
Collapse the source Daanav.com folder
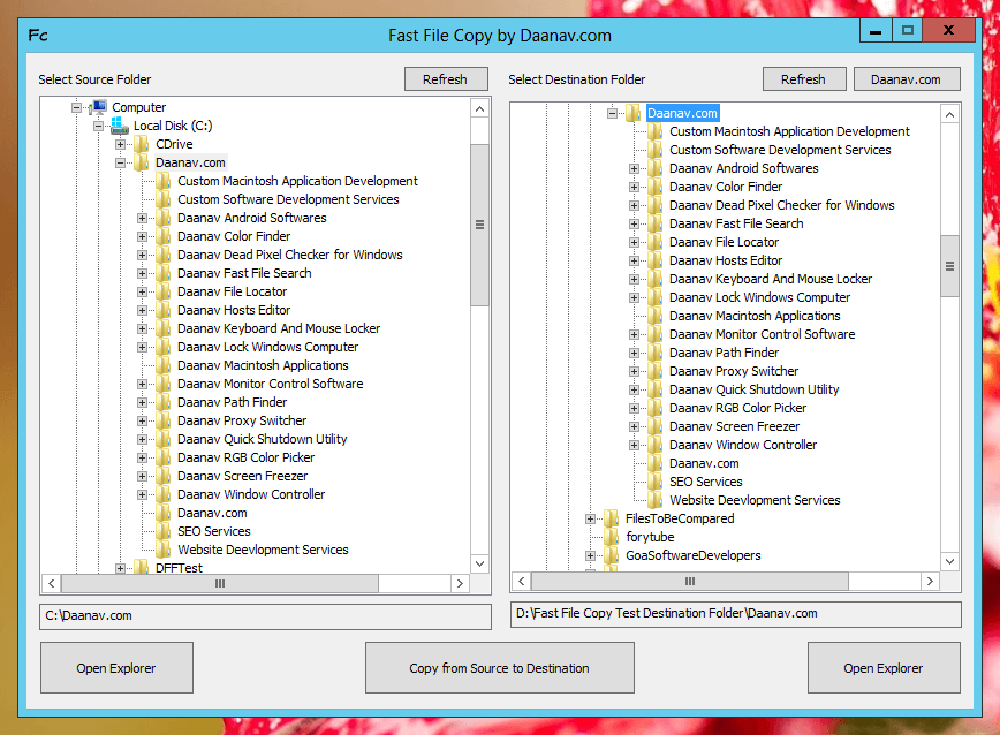(120, 163)
